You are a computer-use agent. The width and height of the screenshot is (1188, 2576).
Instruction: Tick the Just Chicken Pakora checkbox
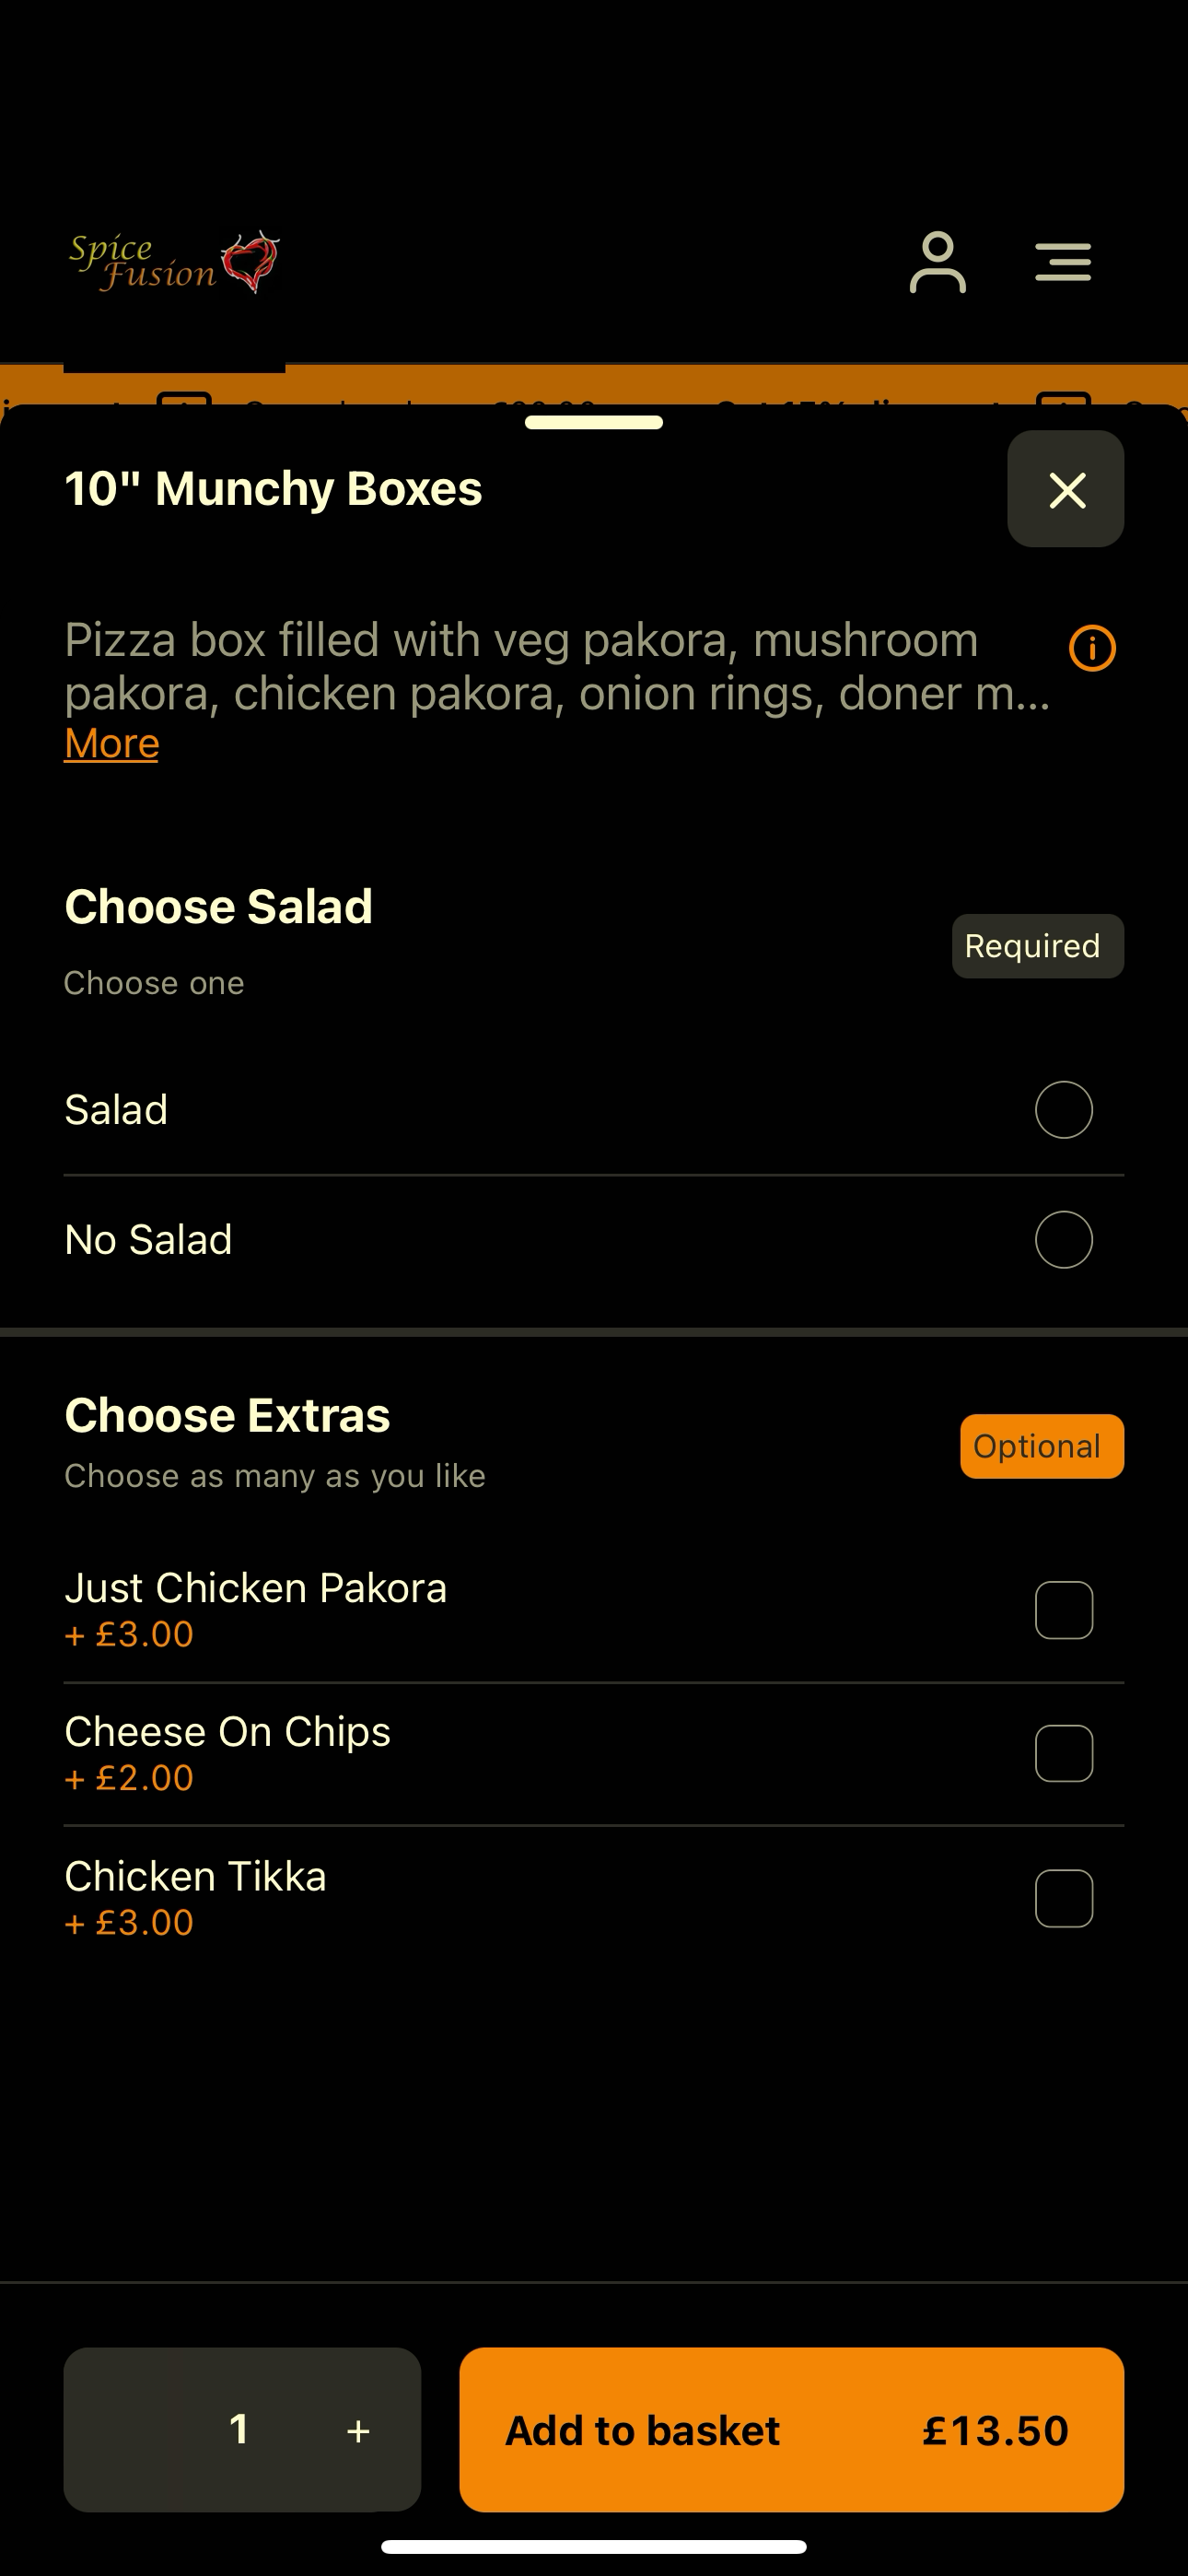[1063, 1609]
